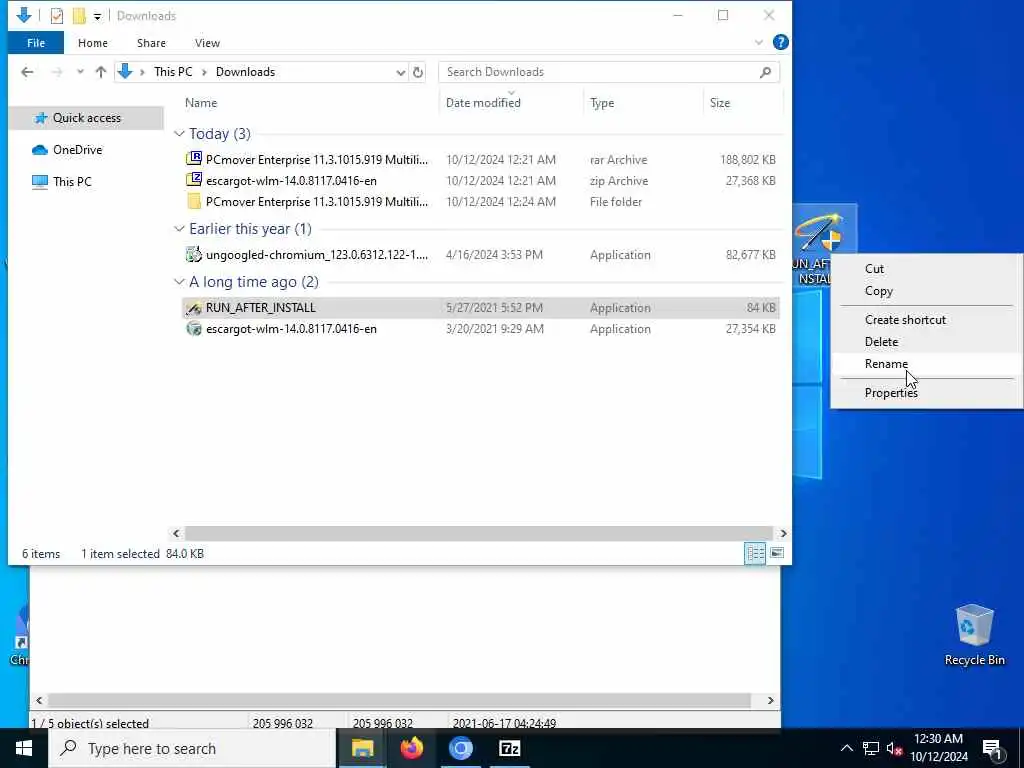The image size is (1024, 768).
Task: Sort by the Name column header
Action: point(201,103)
